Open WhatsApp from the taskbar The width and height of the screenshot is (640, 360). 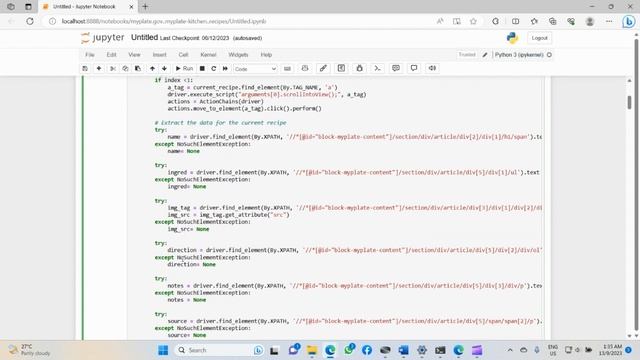click(349, 350)
